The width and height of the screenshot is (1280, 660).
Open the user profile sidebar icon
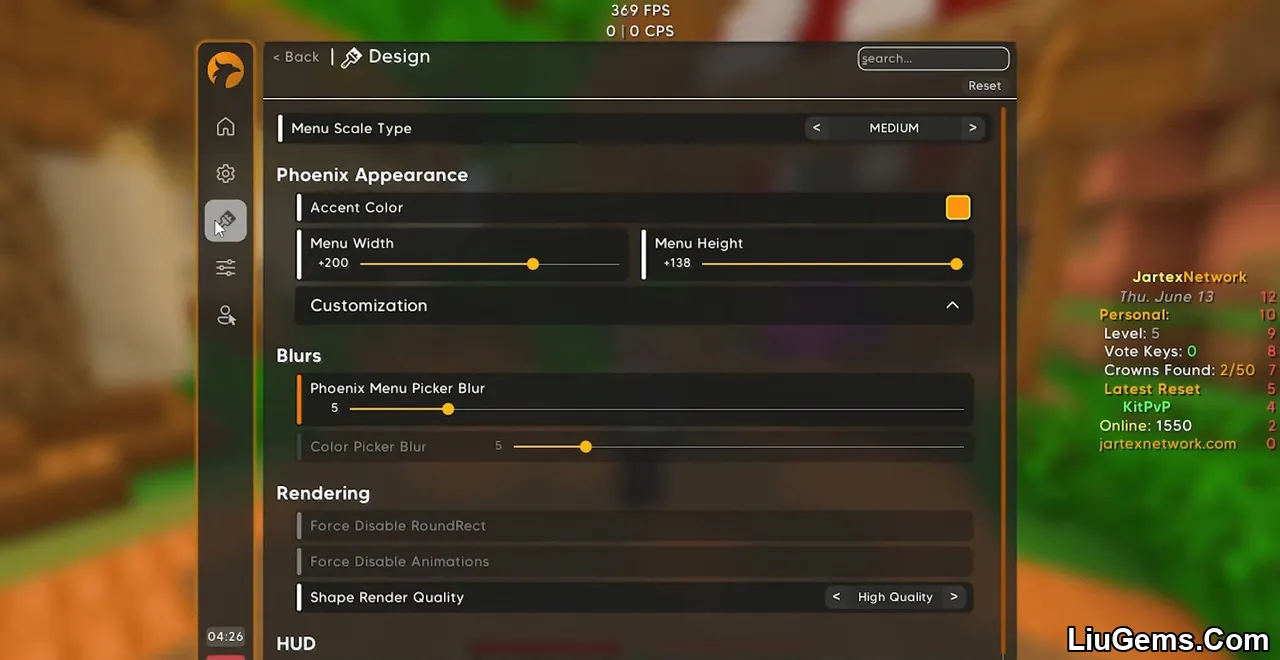226,316
